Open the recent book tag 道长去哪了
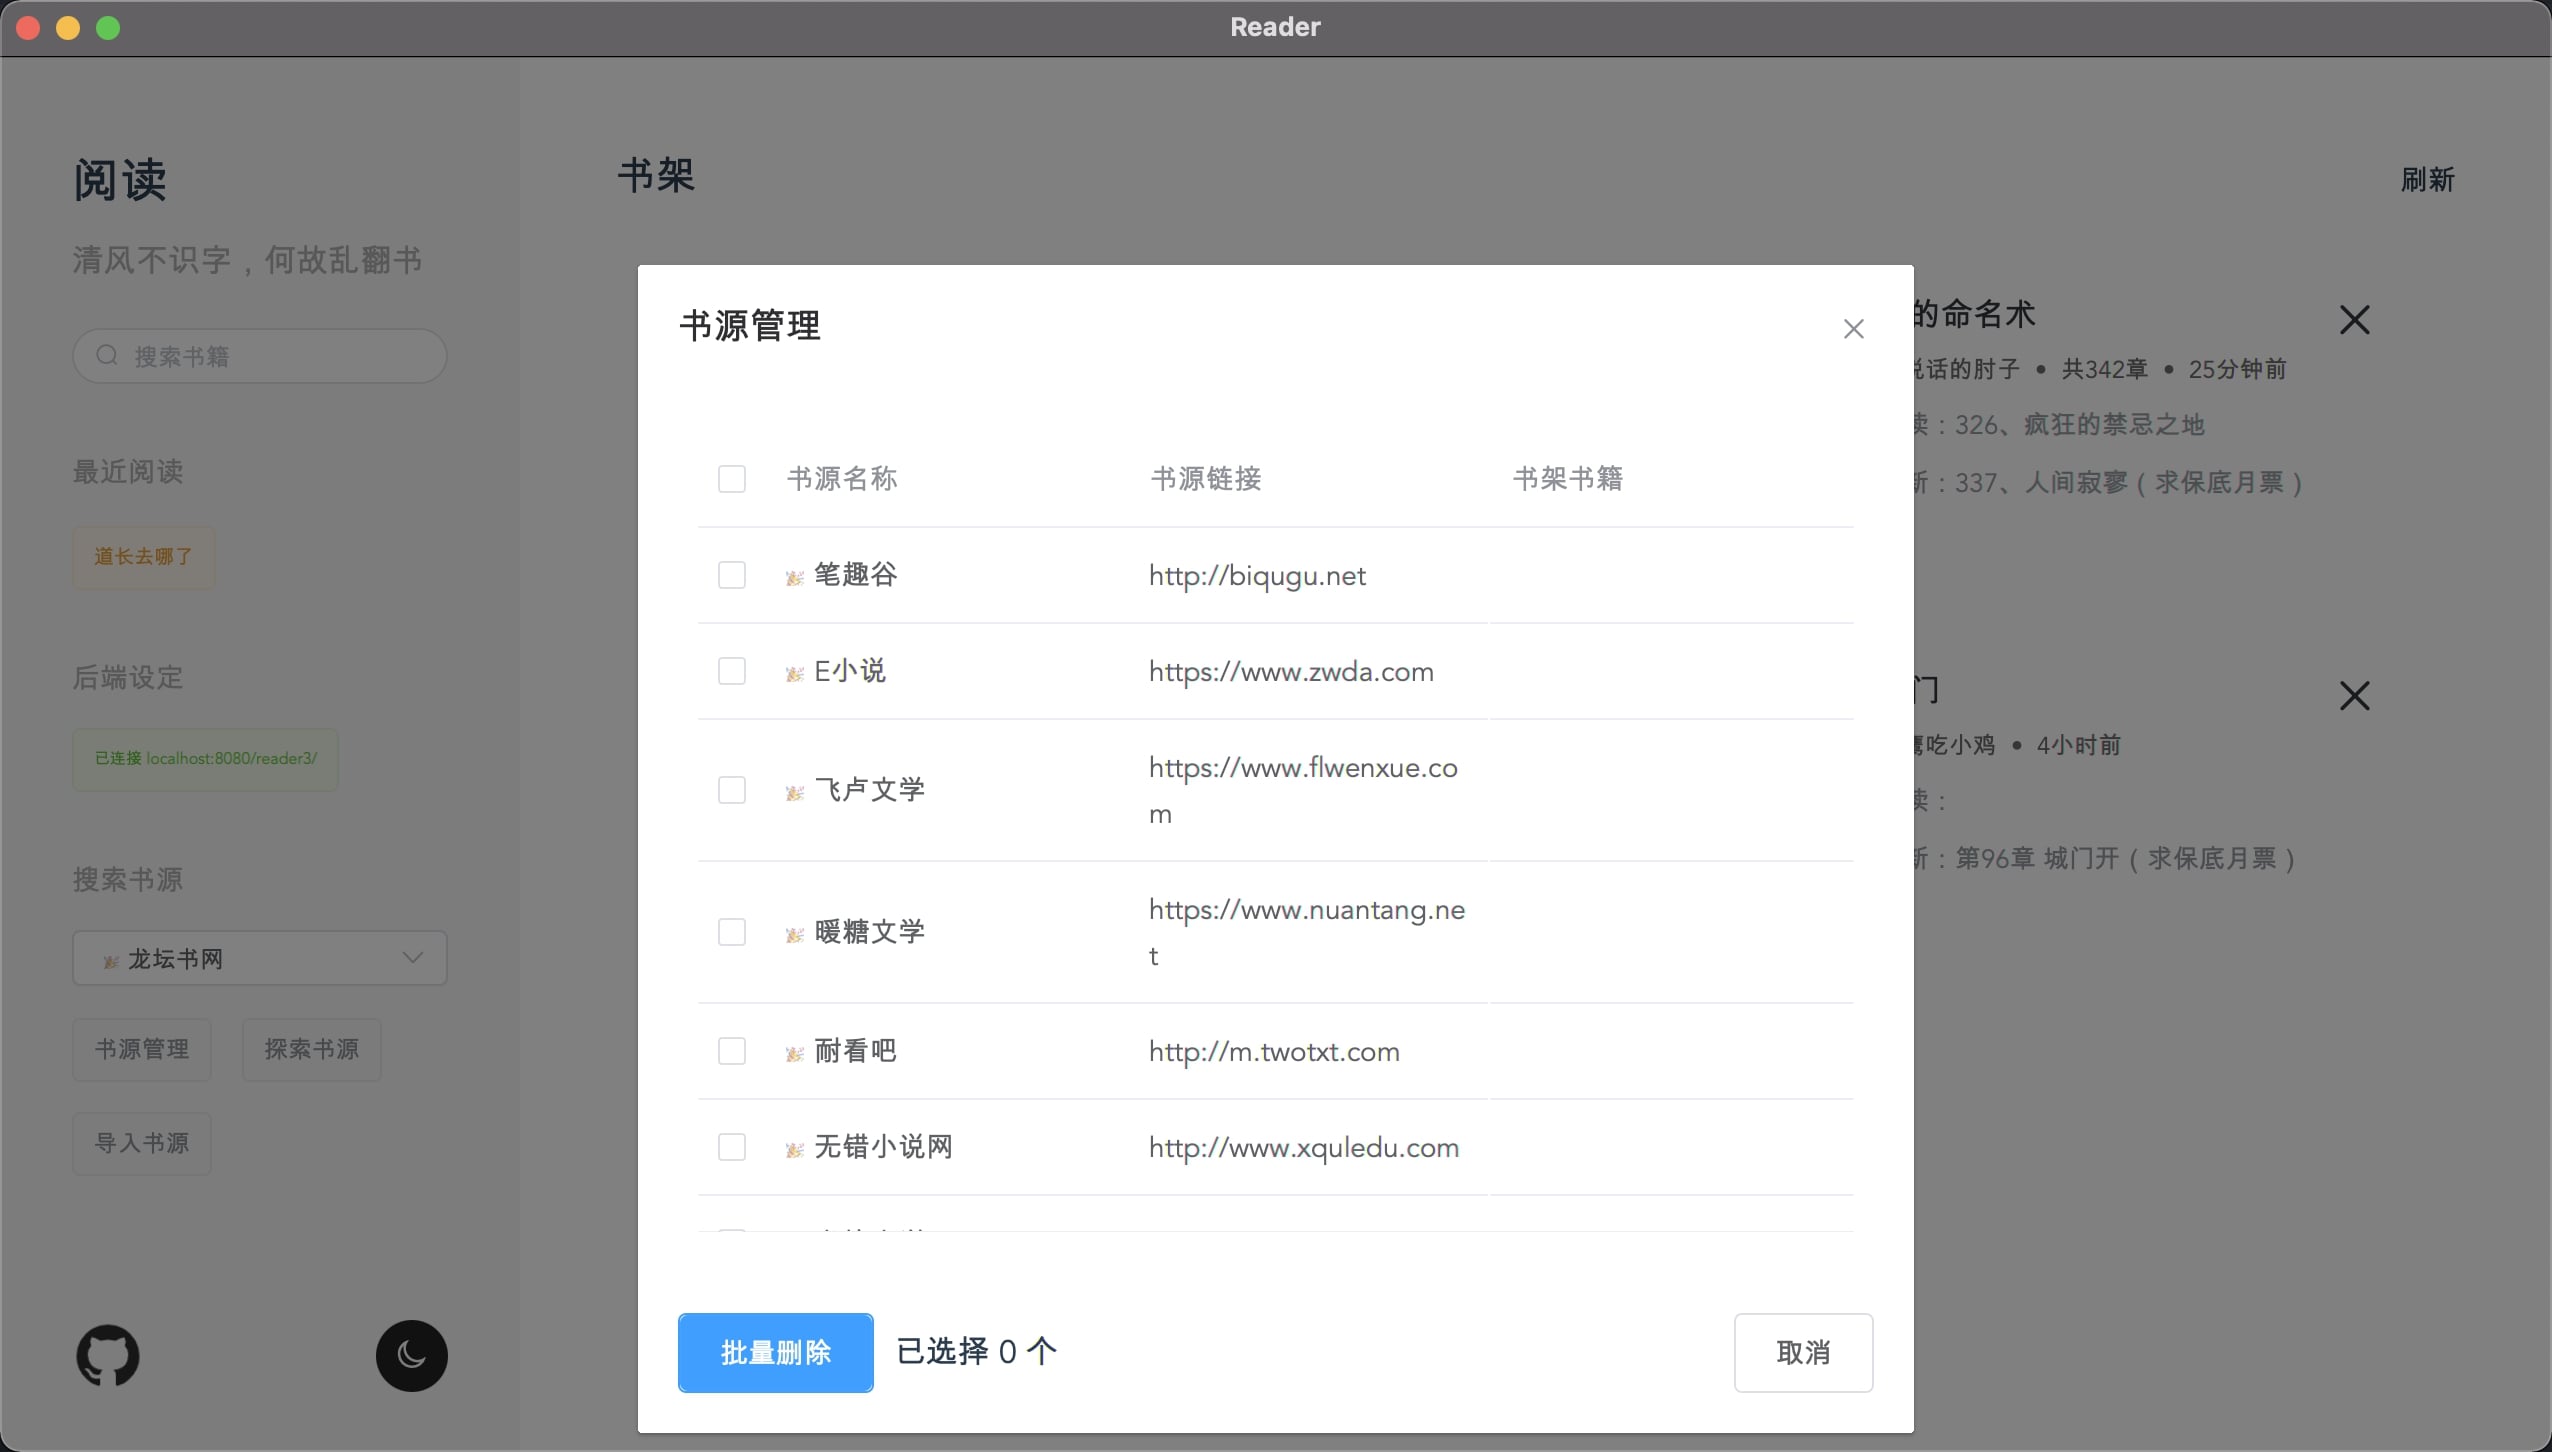2552x1452 pixels. (144, 557)
